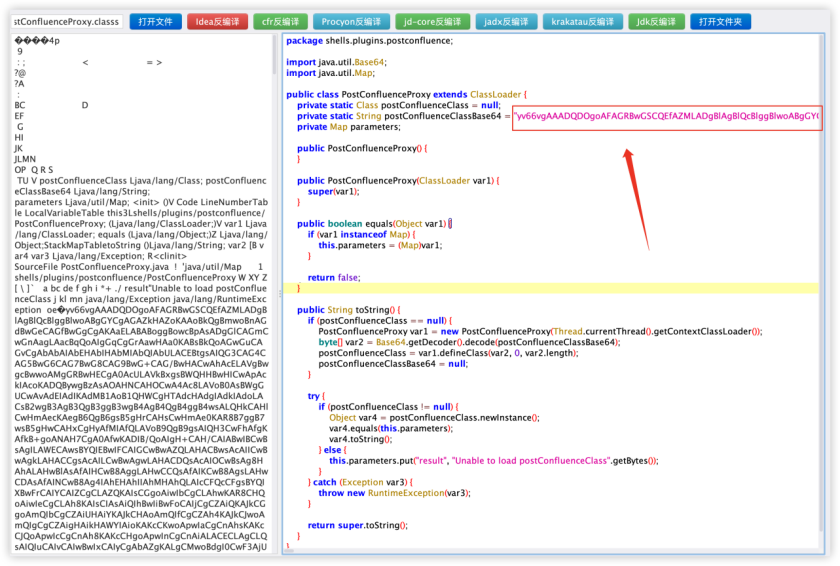Click the throw new RuntimeException line

[394, 493]
